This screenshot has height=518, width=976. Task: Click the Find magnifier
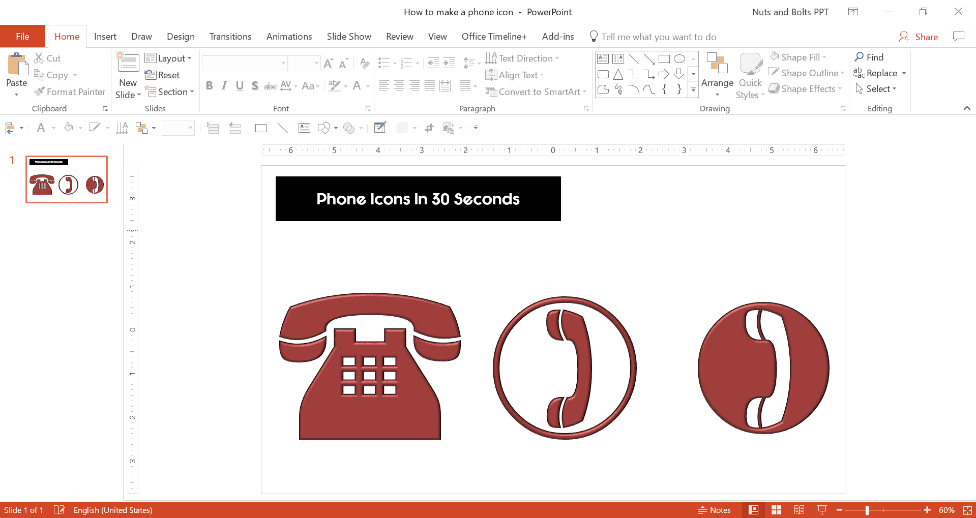[859, 57]
